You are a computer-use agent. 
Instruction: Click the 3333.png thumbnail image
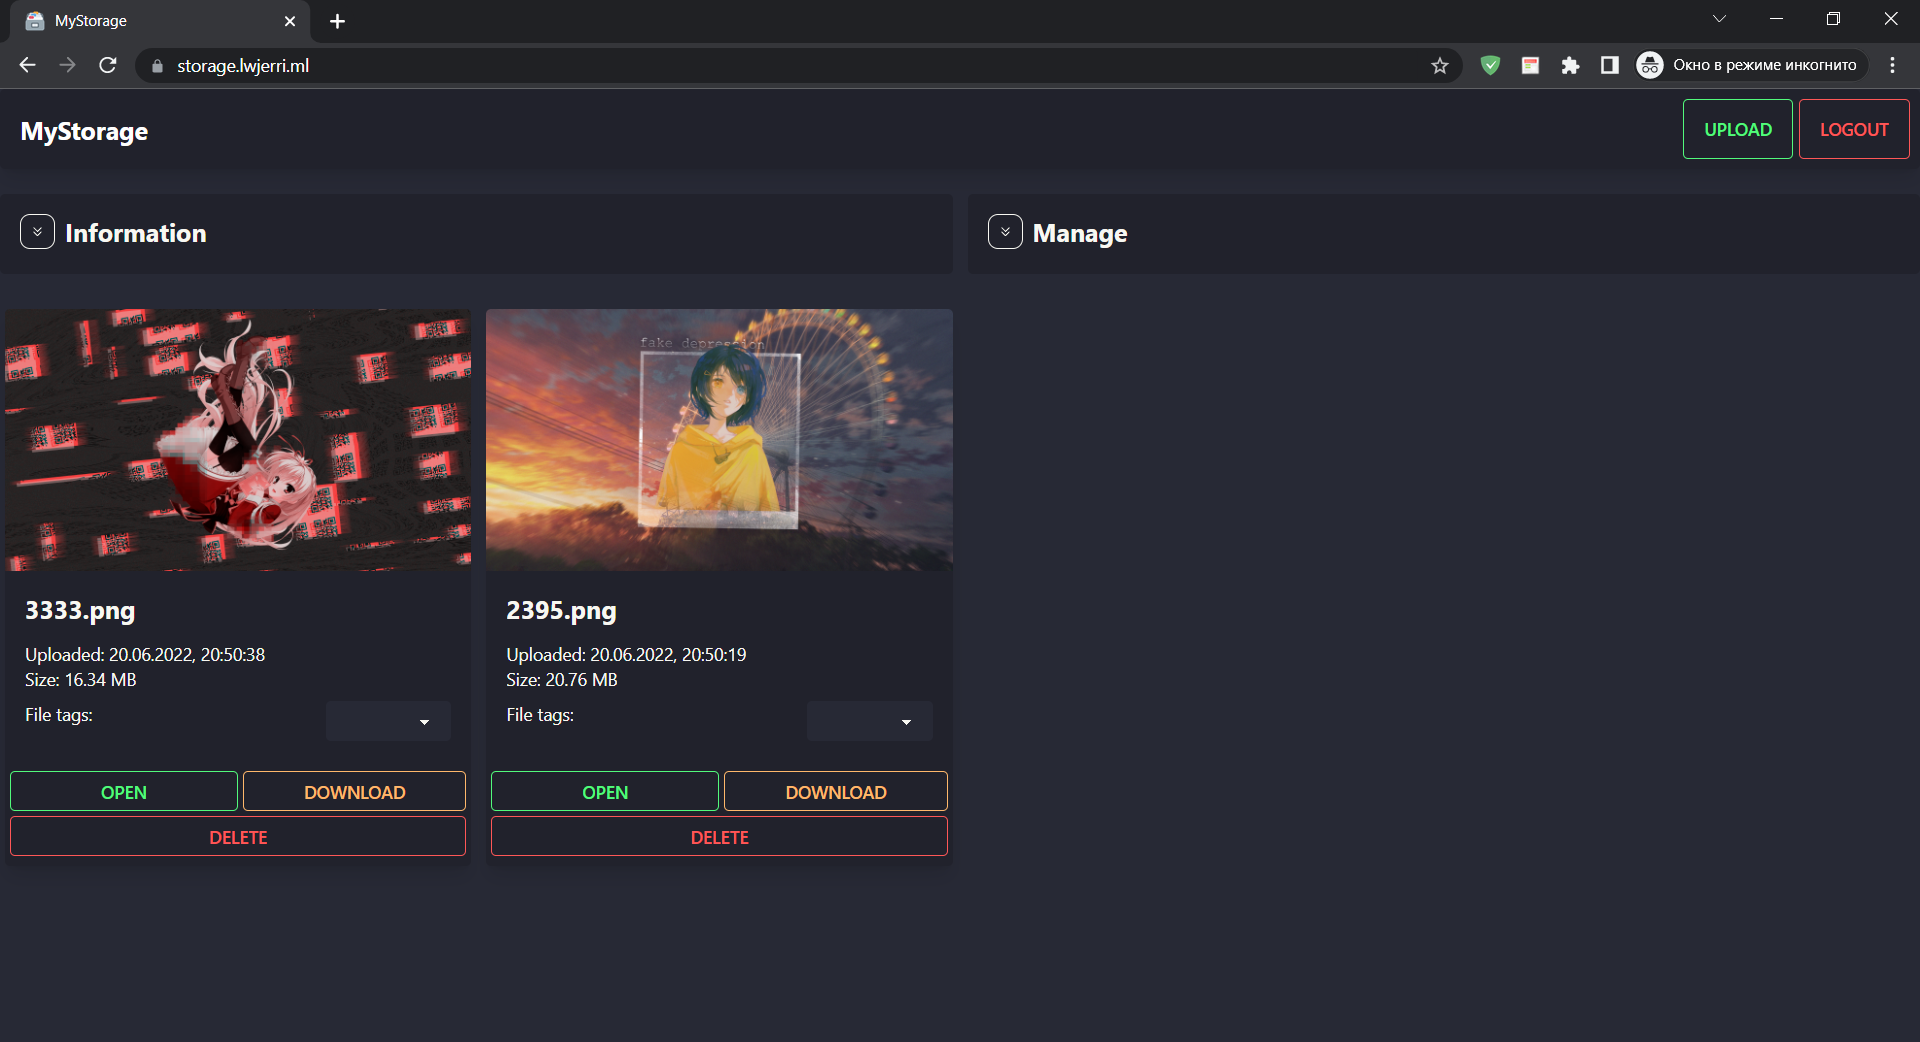(238, 440)
